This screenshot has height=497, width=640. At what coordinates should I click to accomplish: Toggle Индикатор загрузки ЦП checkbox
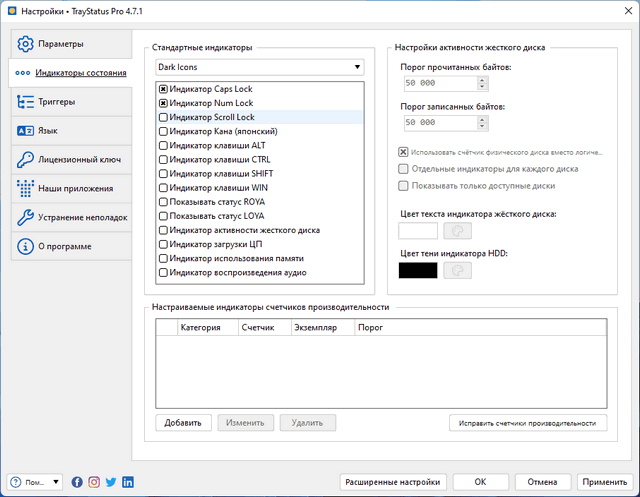click(x=163, y=244)
